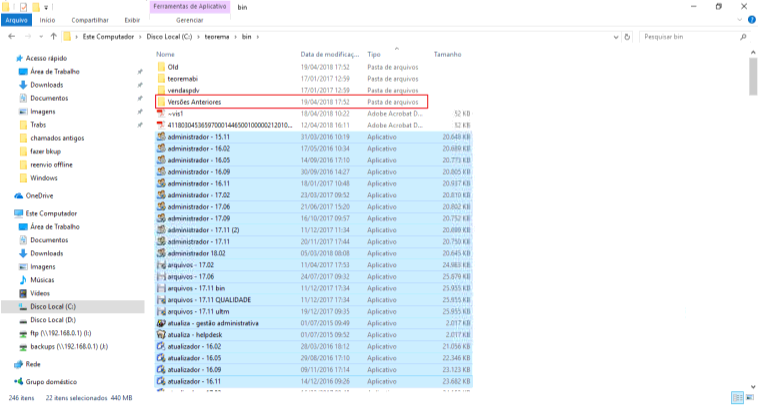Screen dimensions: 763x405
Task: Open Downloads under Acesso rápido
Action: click(47, 85)
